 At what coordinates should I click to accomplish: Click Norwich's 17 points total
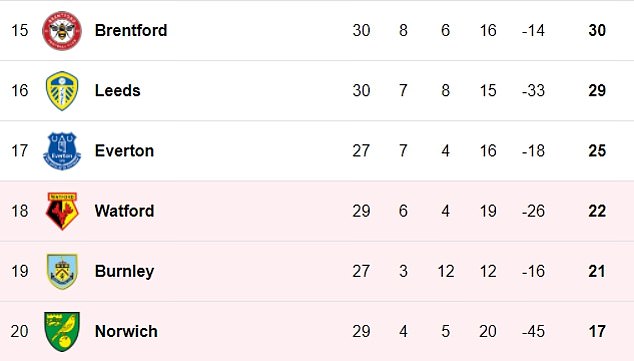point(597,331)
